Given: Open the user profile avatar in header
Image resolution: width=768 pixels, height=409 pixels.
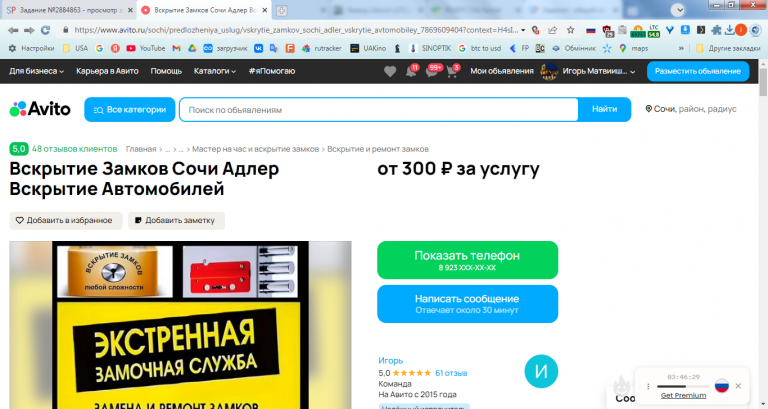Looking at the screenshot, I should [x=549, y=71].
